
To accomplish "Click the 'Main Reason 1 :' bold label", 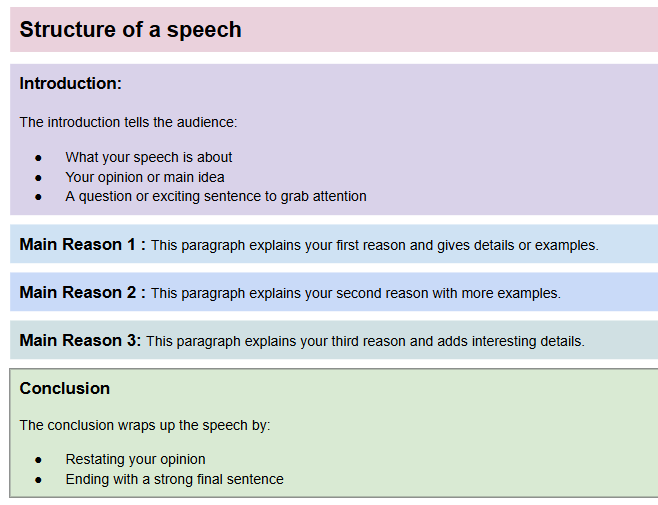I will [x=82, y=244].
